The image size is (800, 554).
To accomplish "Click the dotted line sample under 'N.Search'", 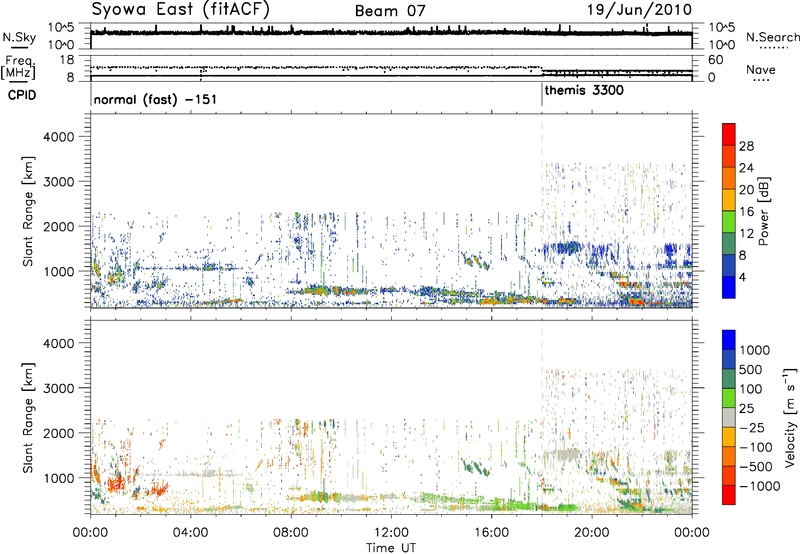I will [x=773, y=48].
